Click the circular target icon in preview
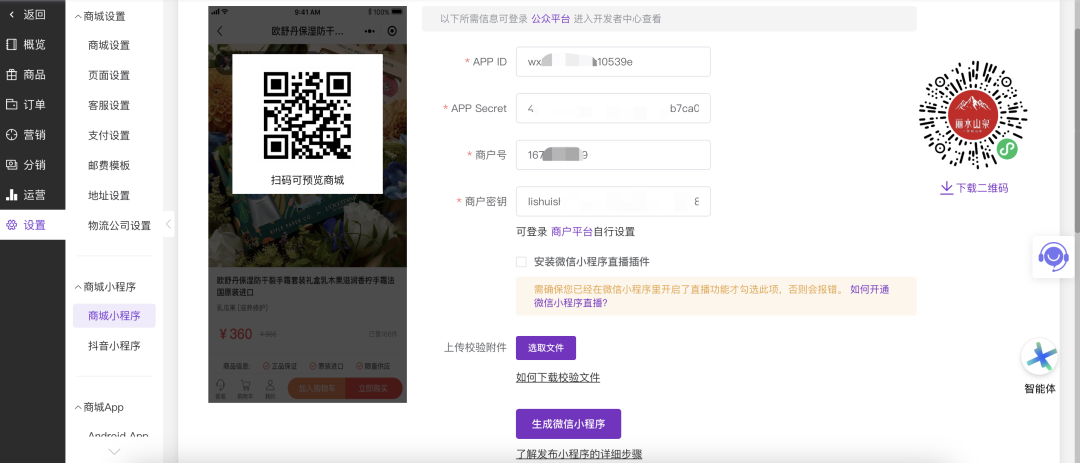The width and height of the screenshot is (1080, 463). [393, 31]
